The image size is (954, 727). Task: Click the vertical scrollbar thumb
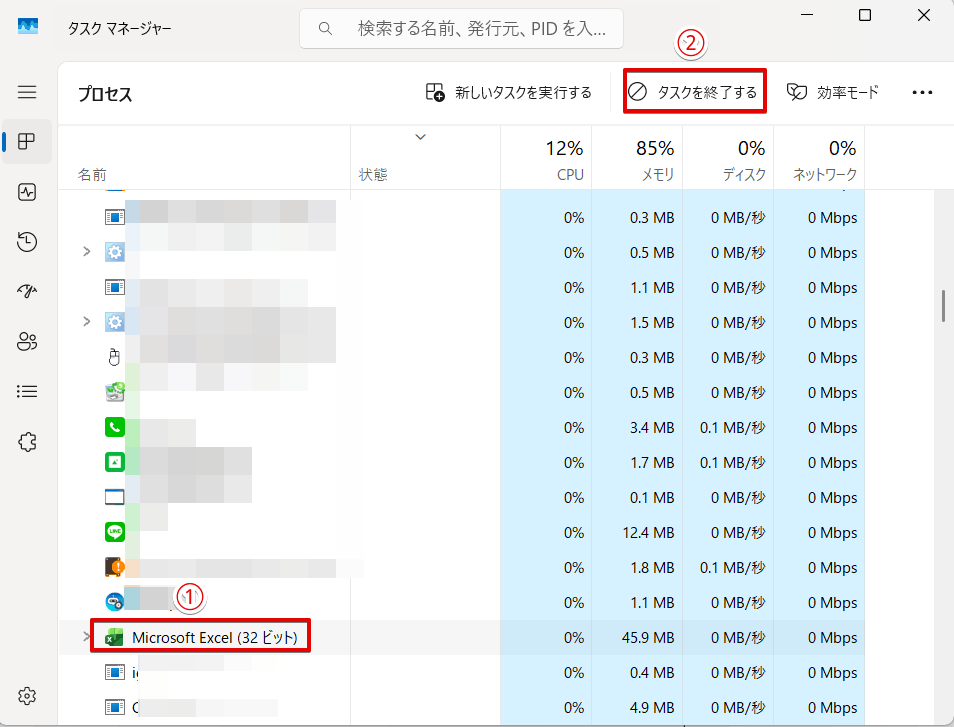[x=943, y=306]
